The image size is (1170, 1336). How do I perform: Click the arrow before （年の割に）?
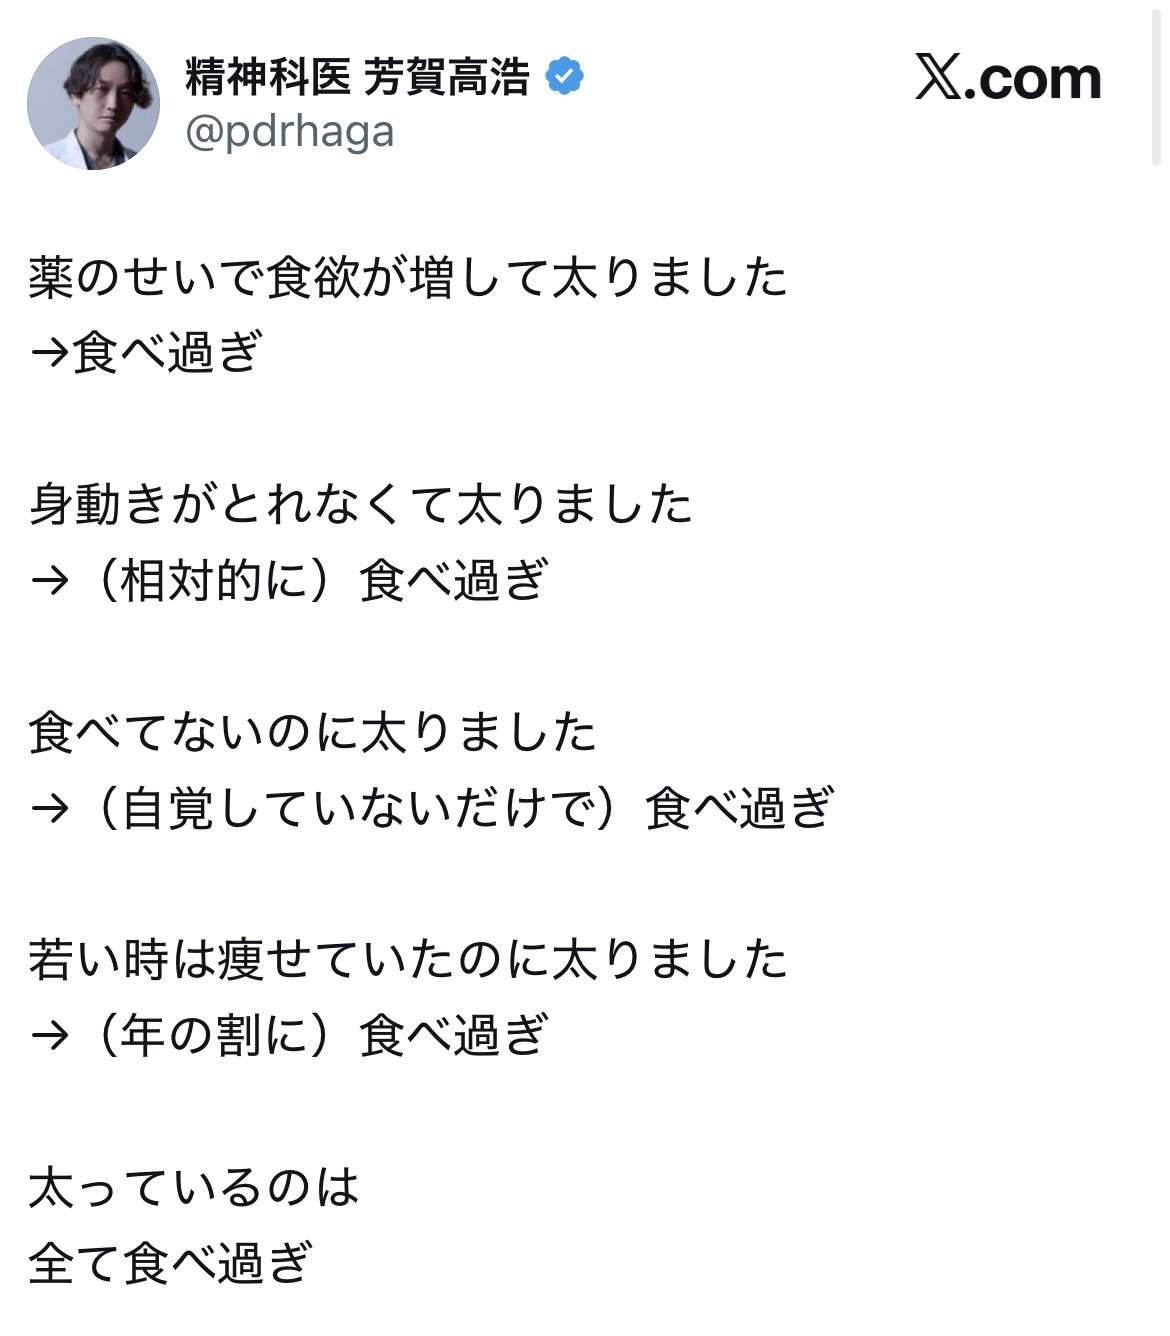(x=50, y=1035)
